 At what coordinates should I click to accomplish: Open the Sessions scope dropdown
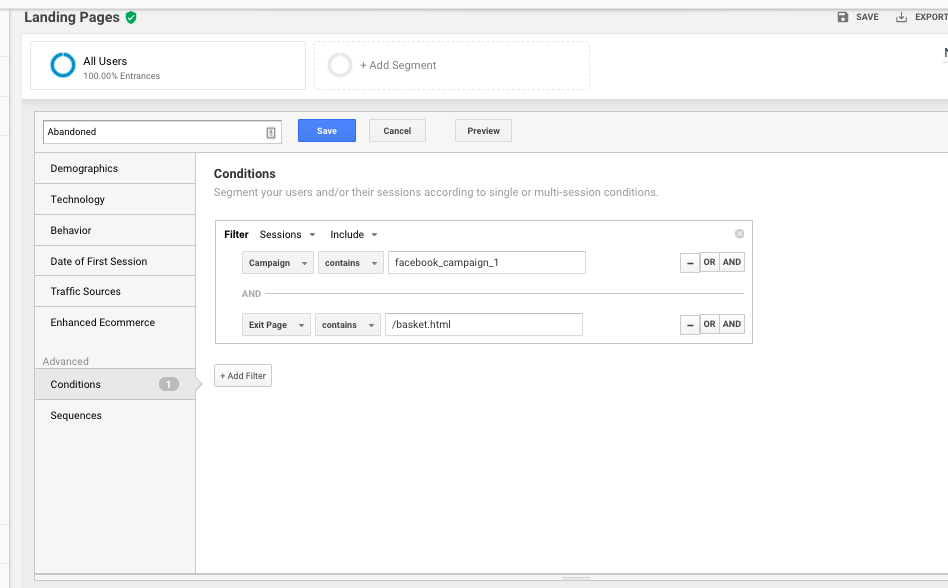coord(287,234)
